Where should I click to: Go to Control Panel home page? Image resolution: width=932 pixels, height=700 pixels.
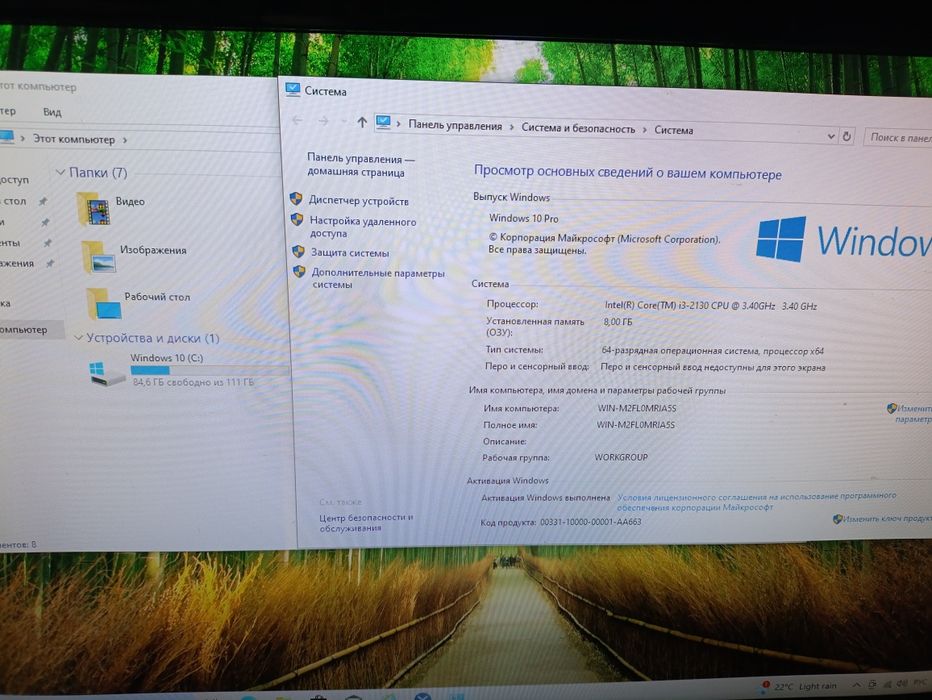360,165
